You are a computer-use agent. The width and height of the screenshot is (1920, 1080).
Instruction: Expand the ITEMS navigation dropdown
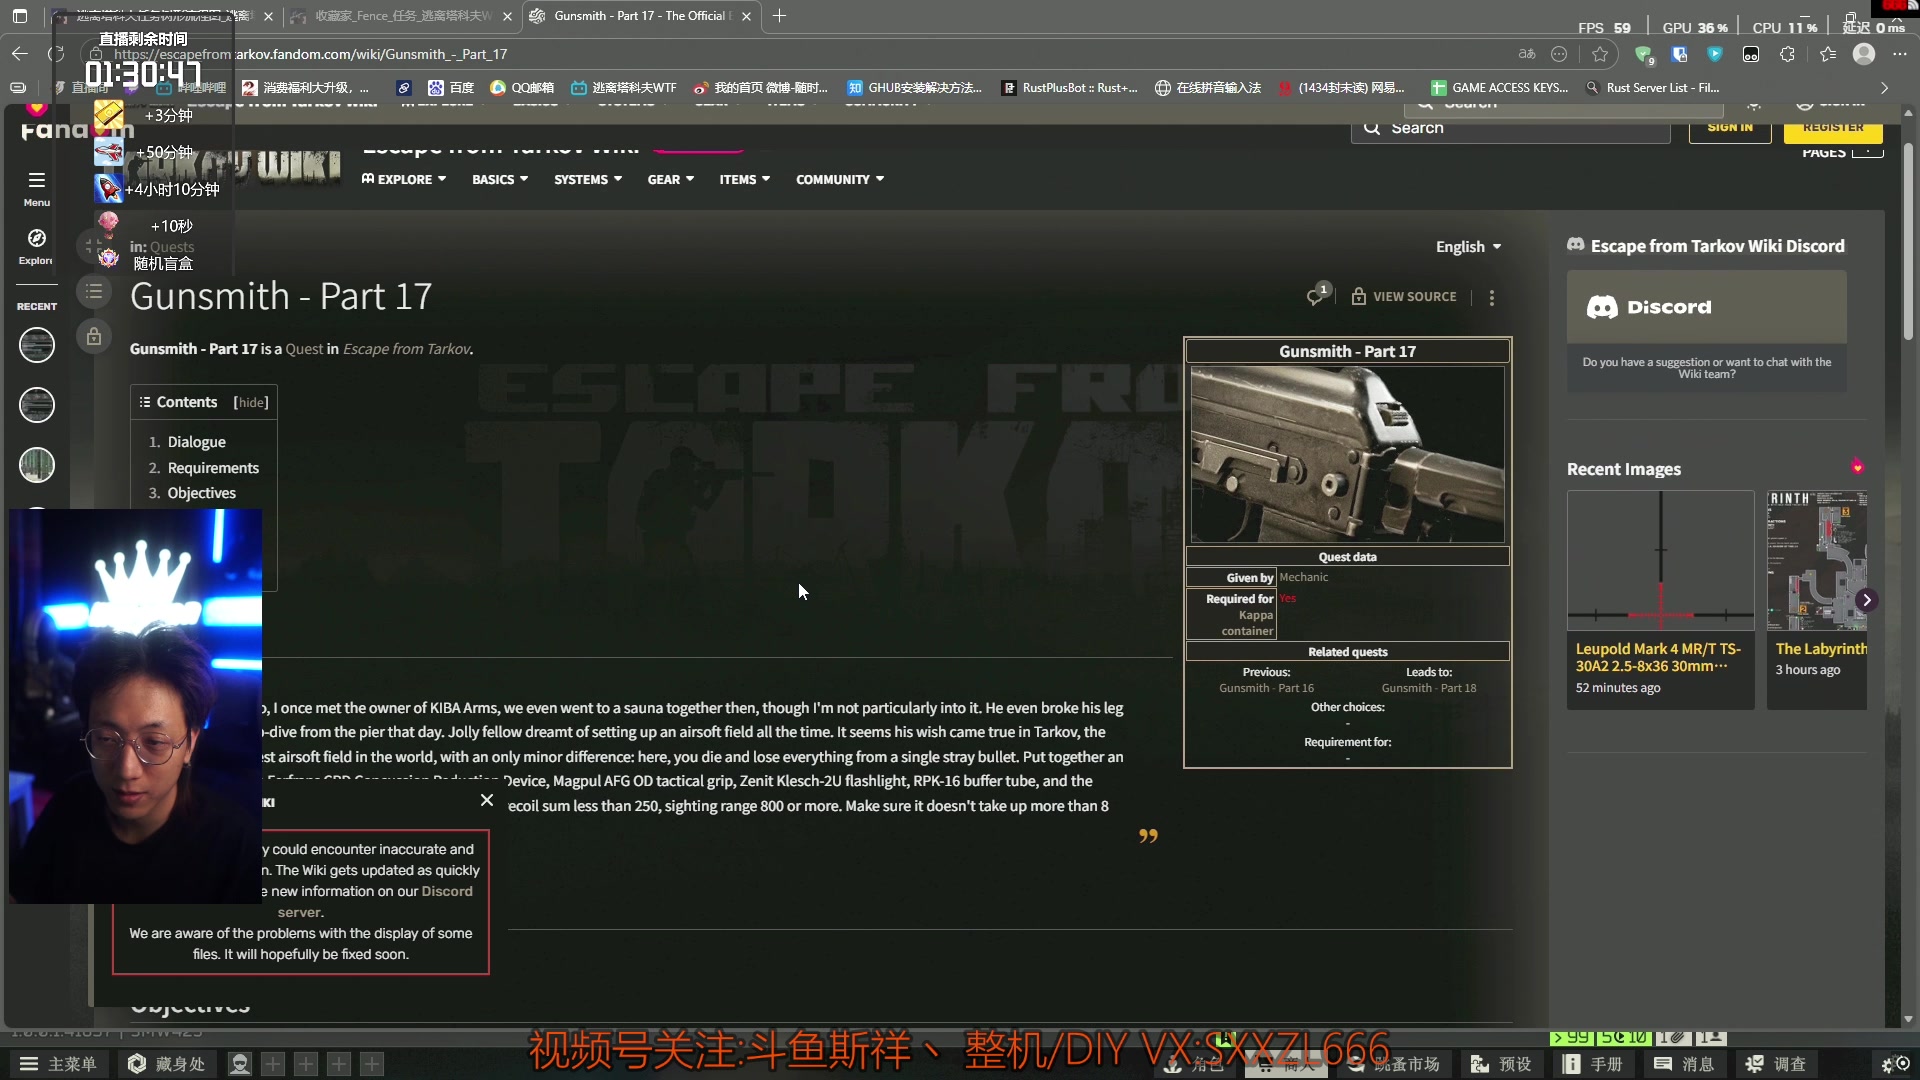pyautogui.click(x=744, y=179)
